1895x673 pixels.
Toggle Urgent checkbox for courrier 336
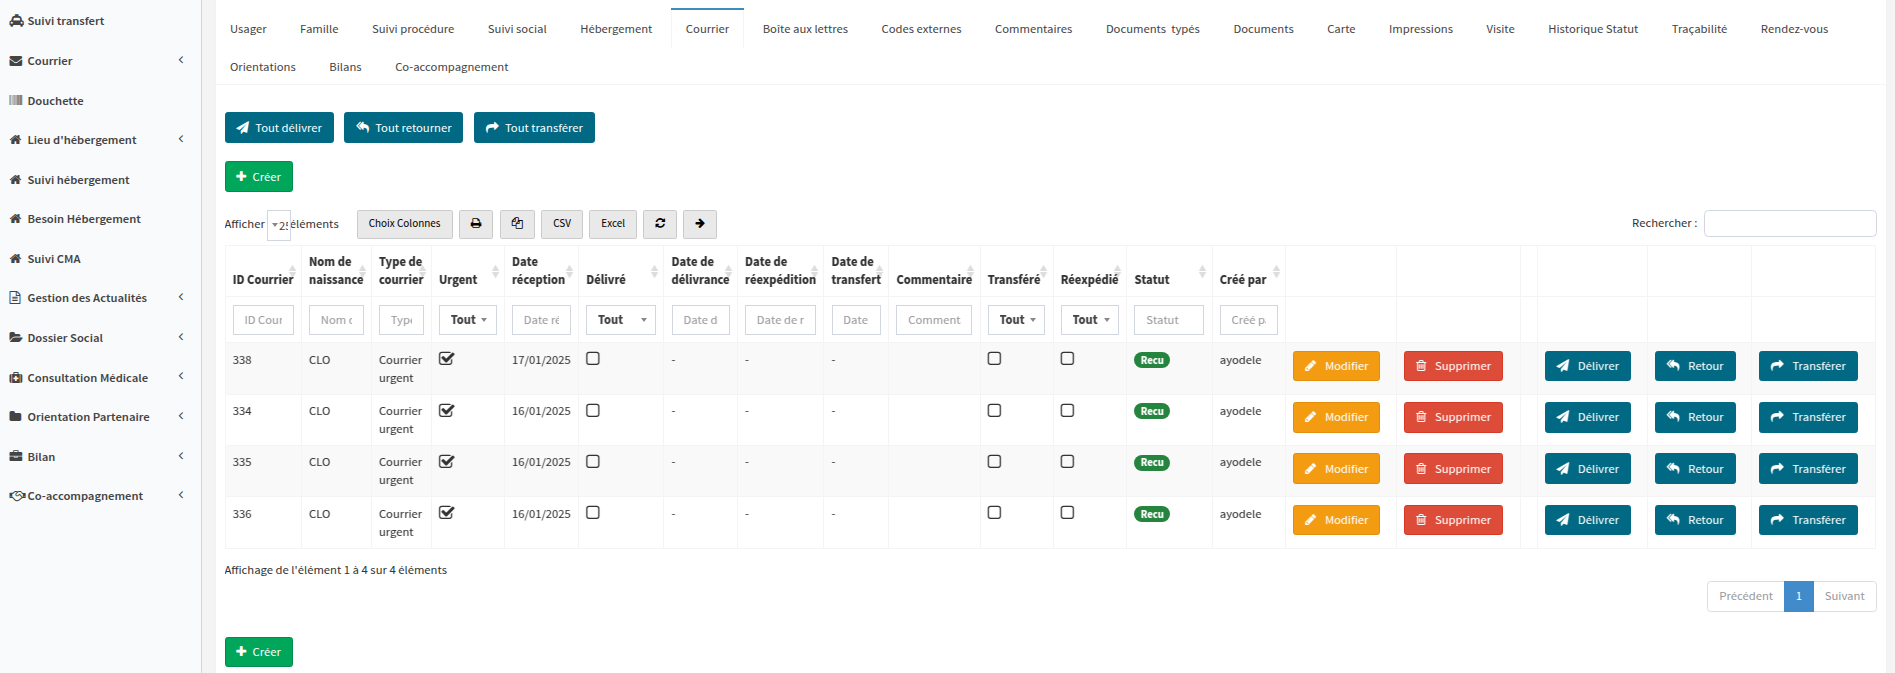point(447,513)
